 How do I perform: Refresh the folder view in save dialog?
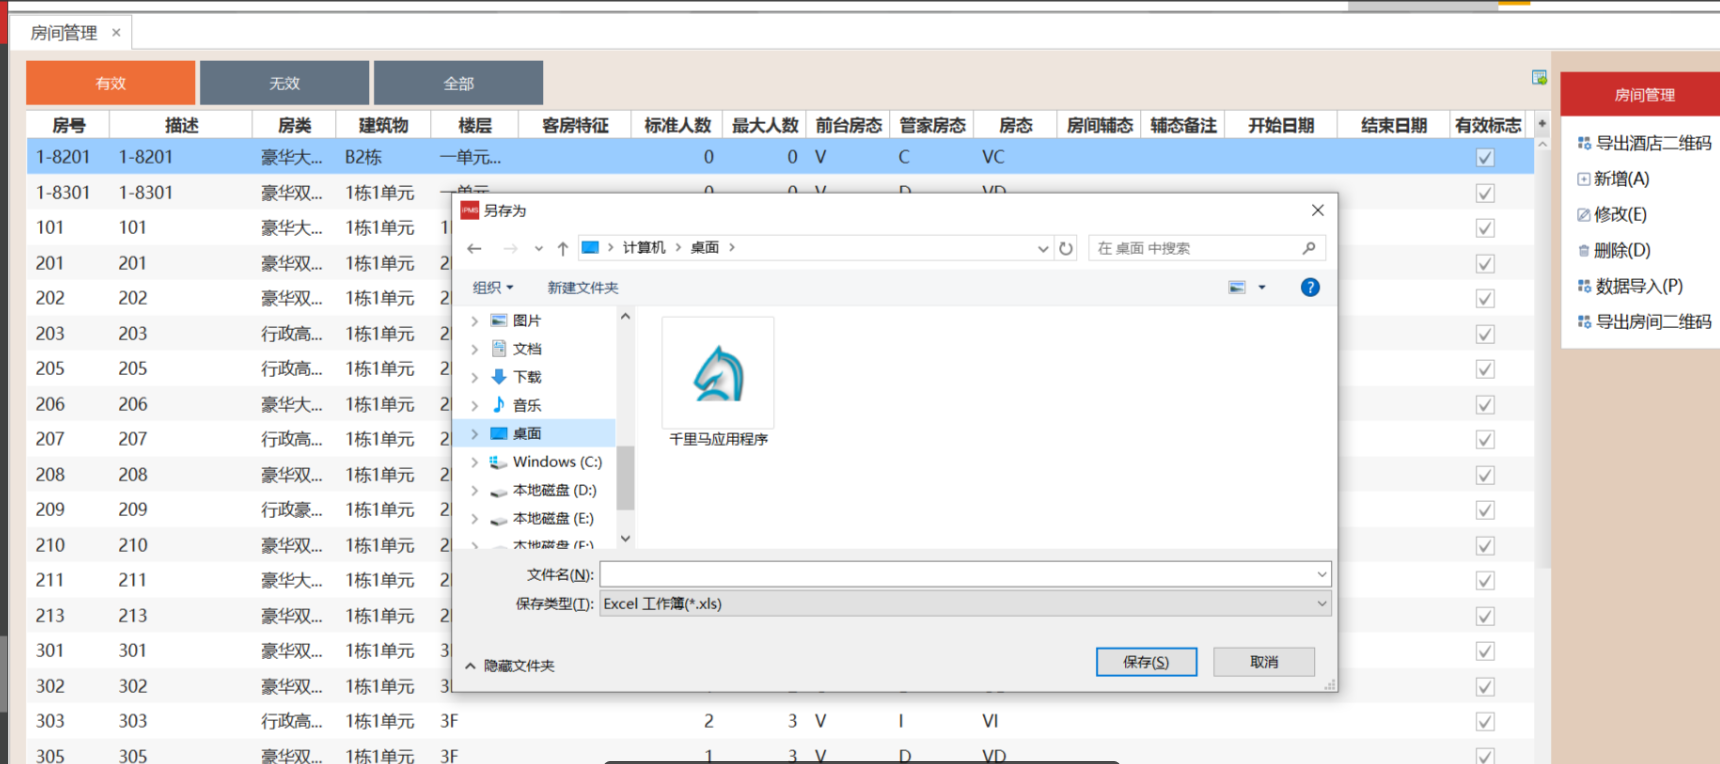pyautogui.click(x=1066, y=248)
